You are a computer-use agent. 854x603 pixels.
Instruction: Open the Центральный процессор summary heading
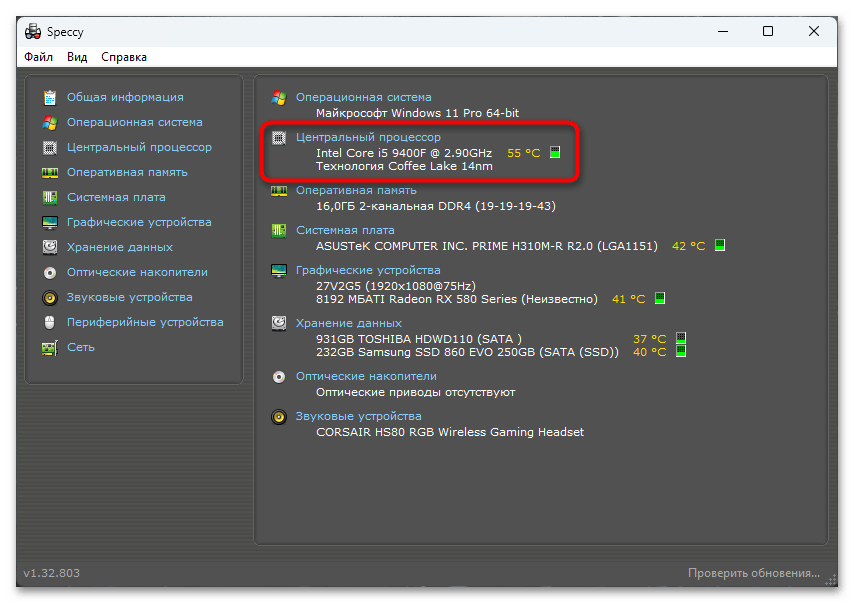pos(368,137)
